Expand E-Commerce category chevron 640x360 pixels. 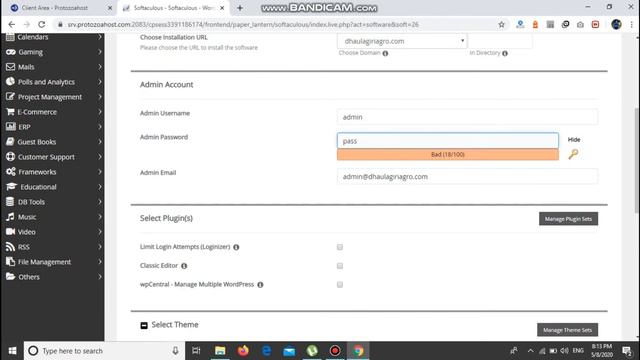pos(100,112)
